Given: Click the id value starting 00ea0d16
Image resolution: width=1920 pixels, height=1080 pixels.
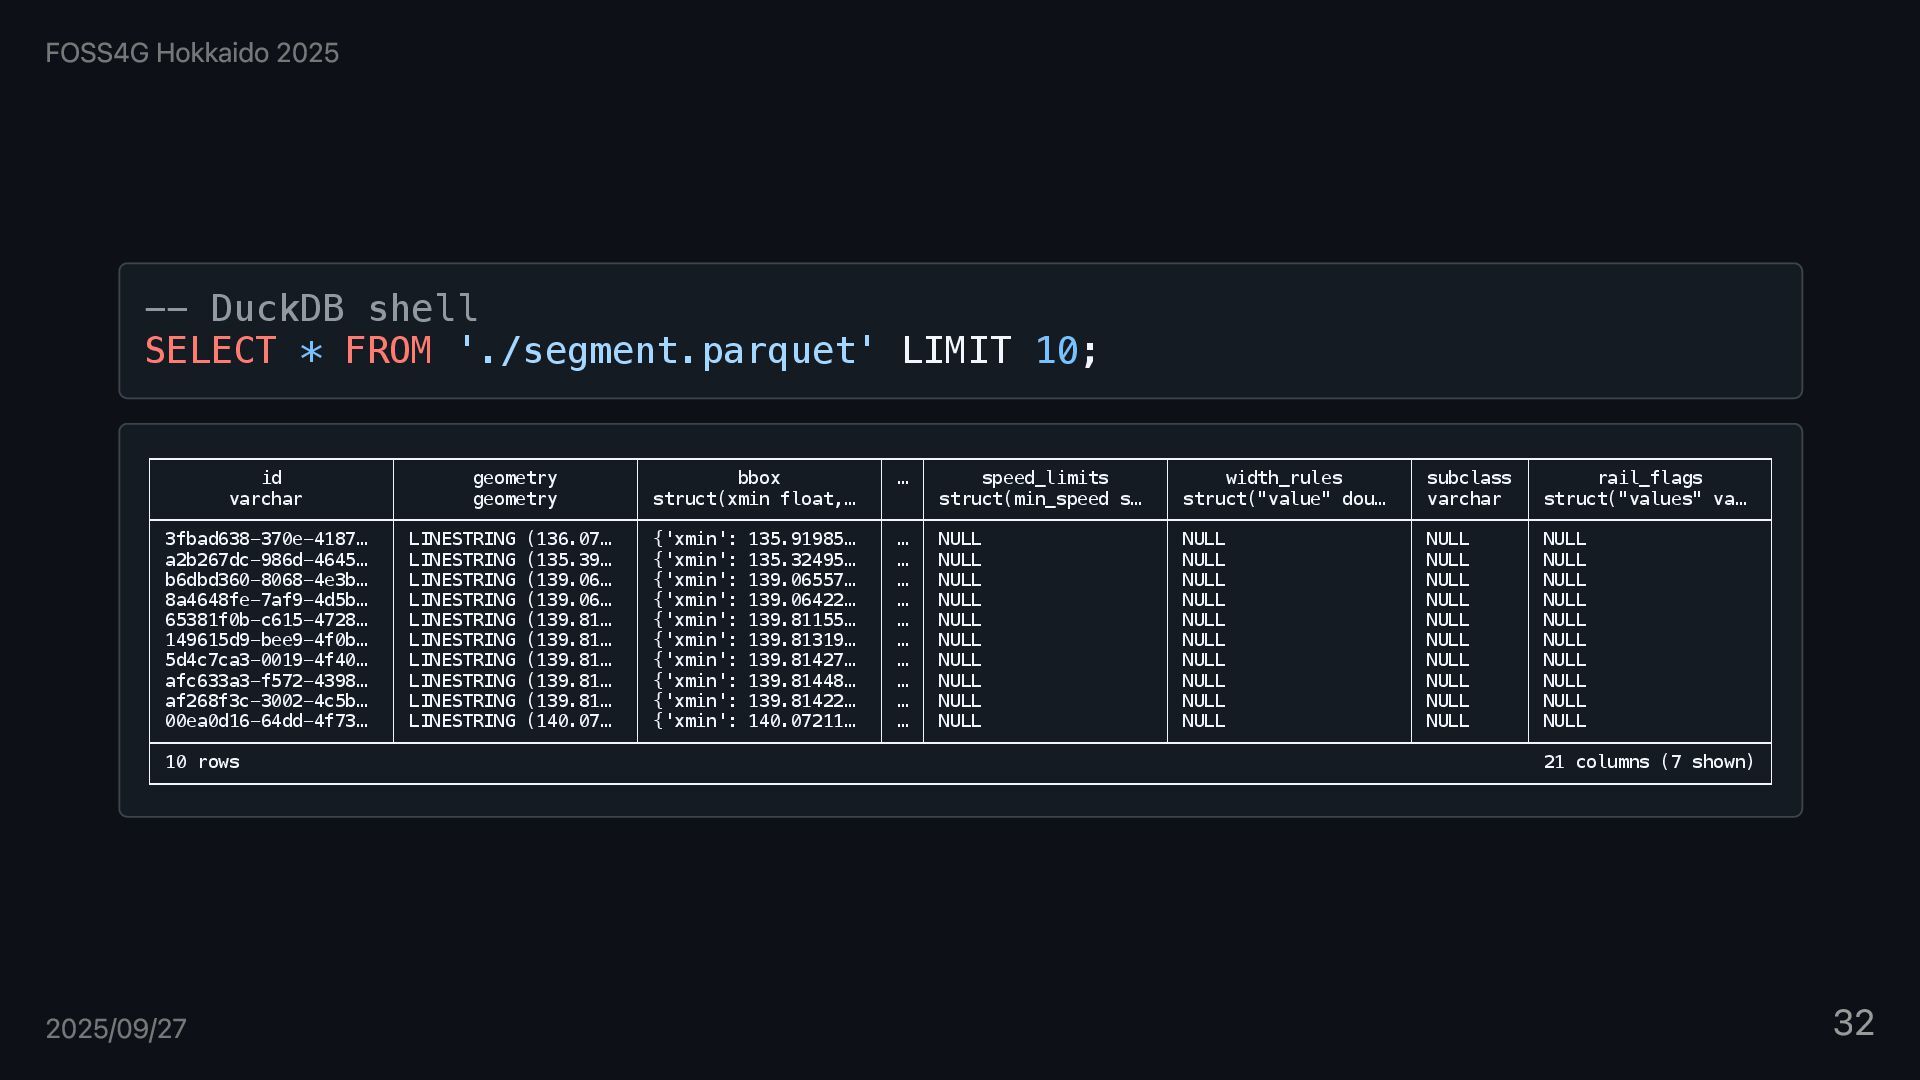Looking at the screenshot, I should coord(266,721).
